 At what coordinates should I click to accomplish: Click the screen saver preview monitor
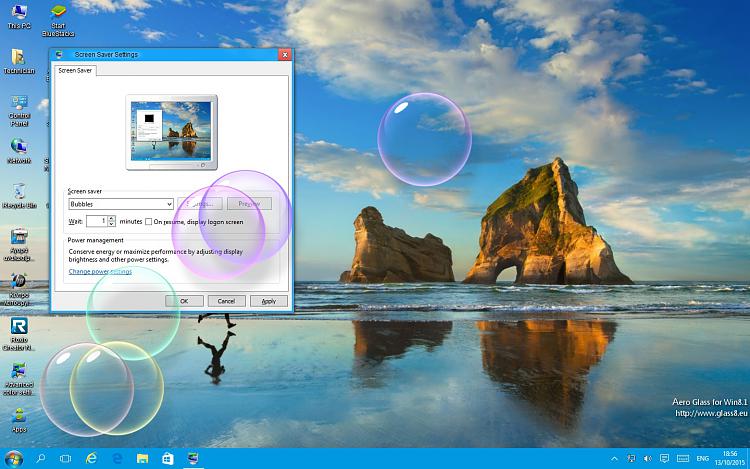(171, 132)
